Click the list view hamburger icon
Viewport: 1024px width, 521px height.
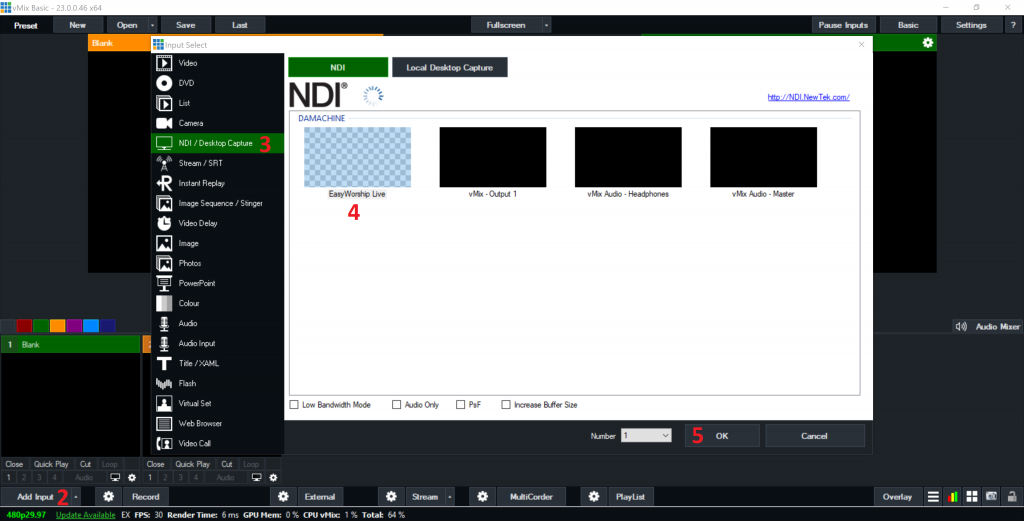click(x=933, y=497)
